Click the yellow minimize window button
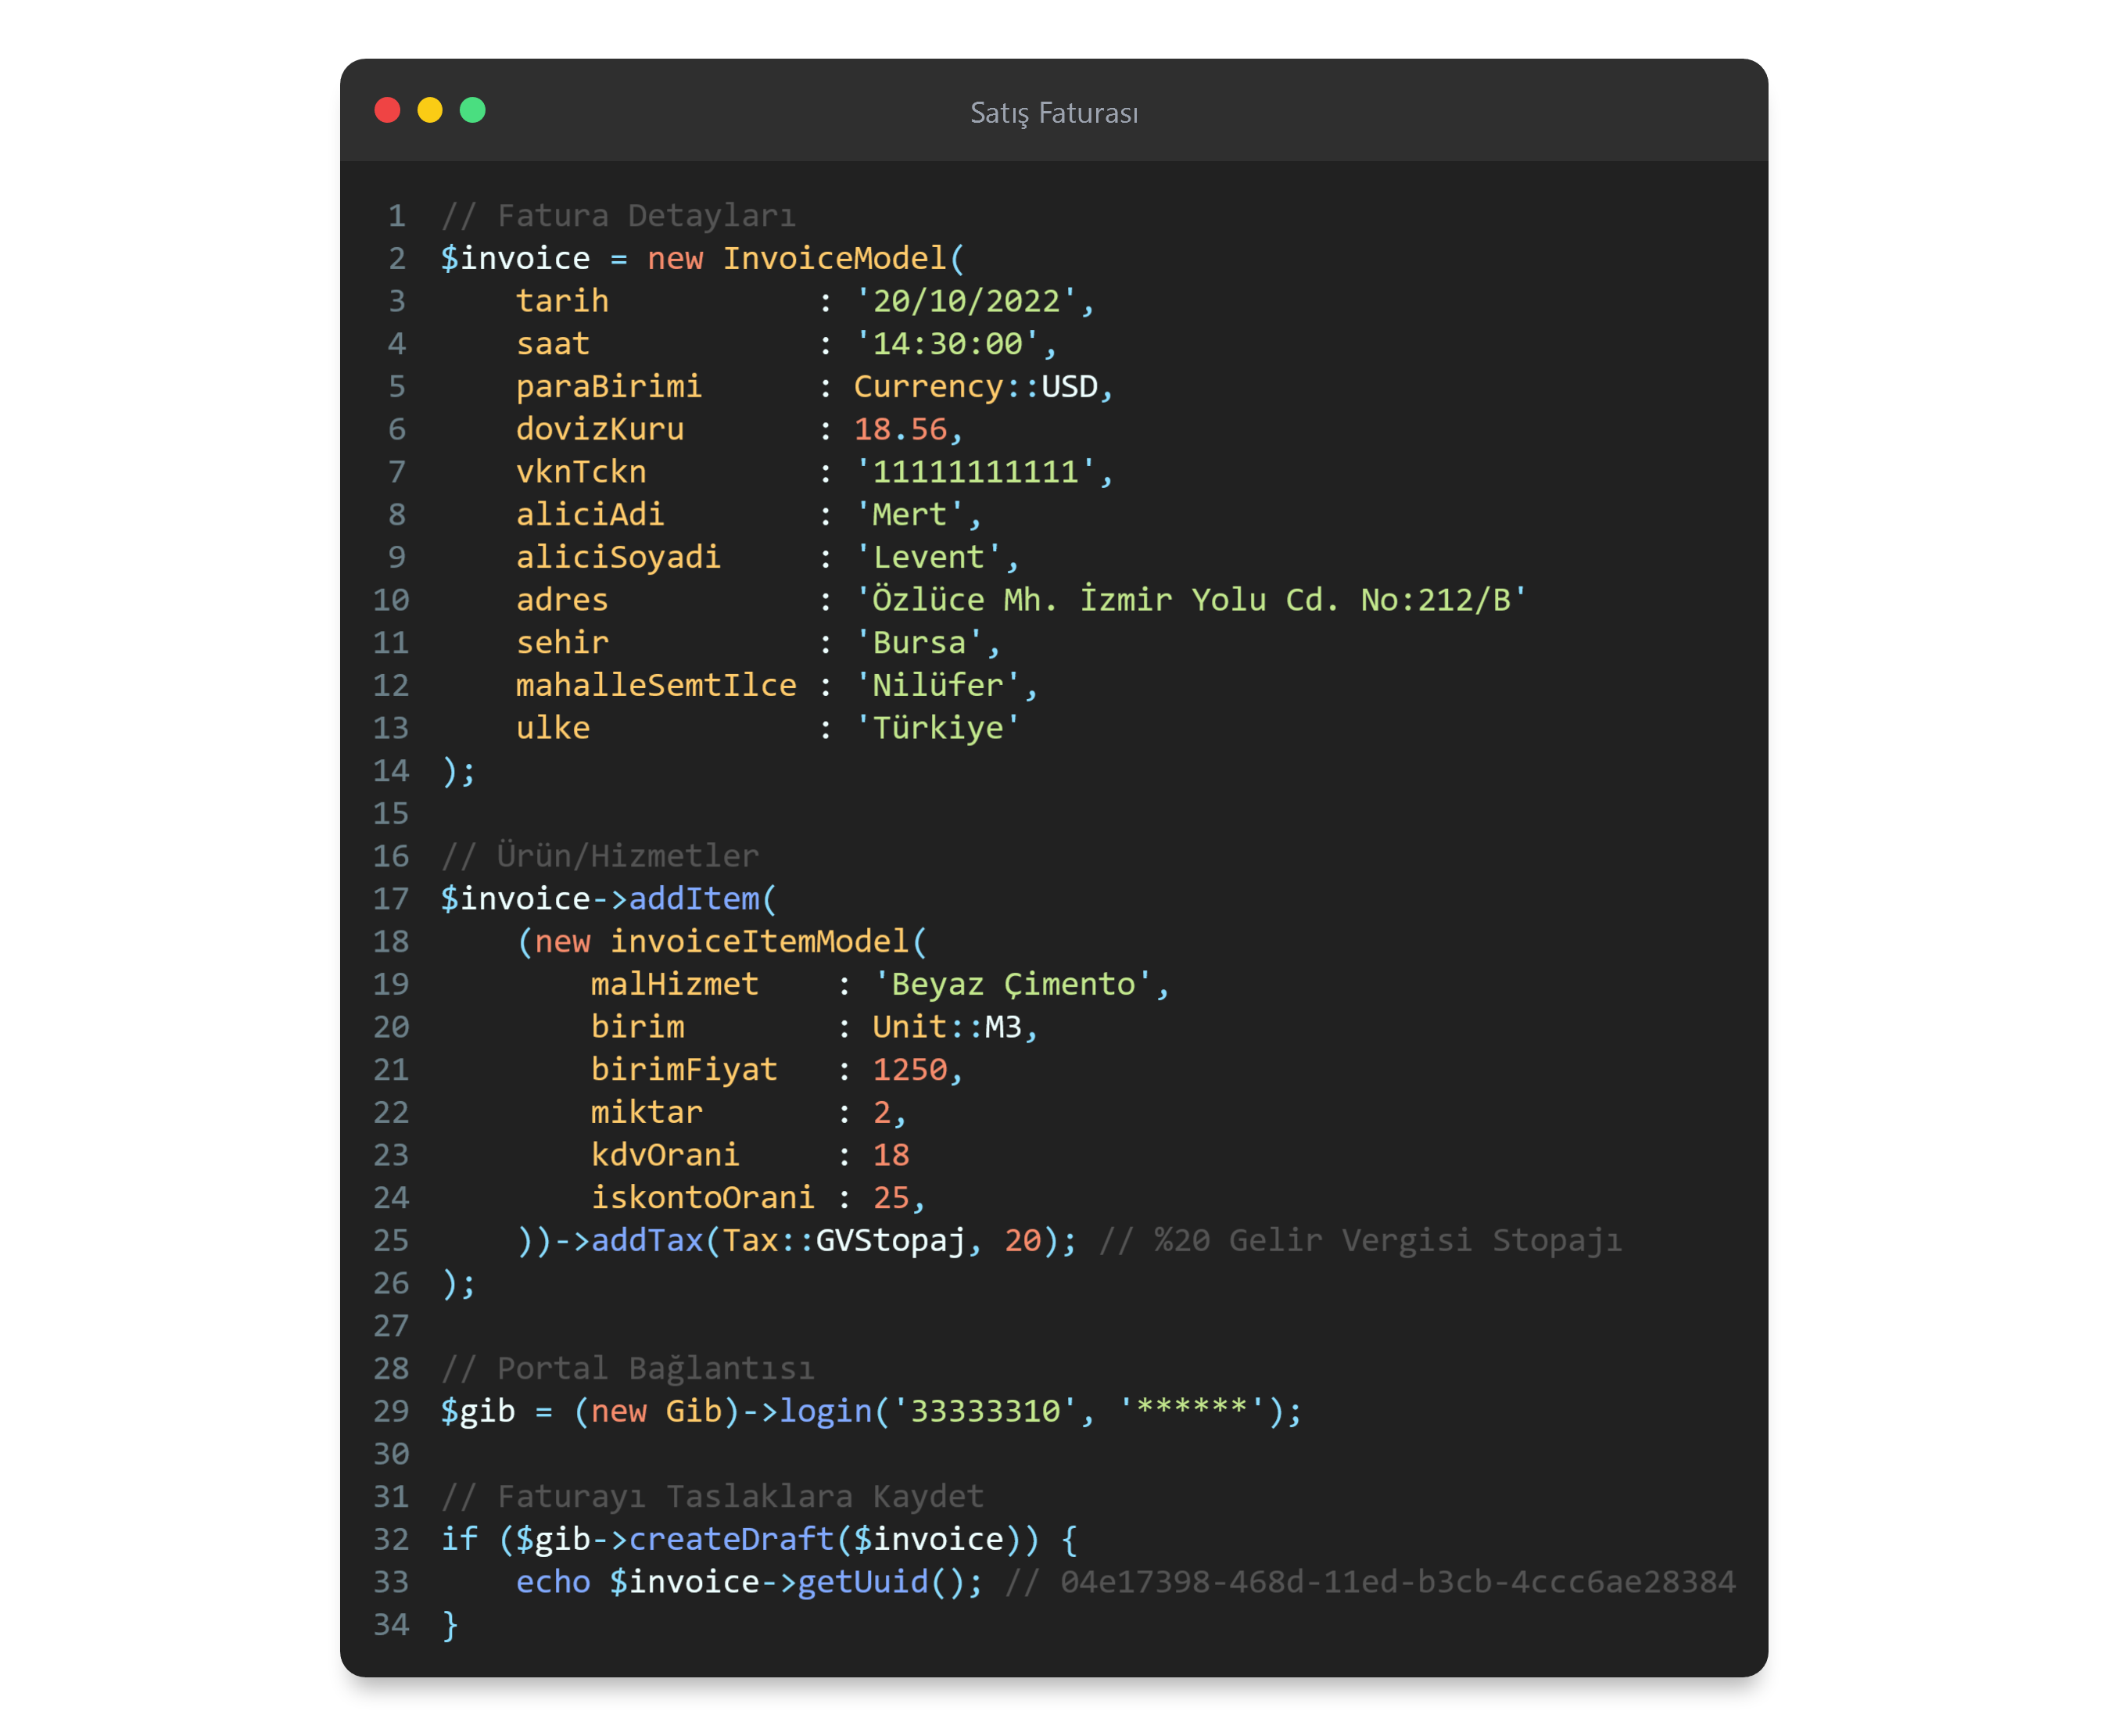Screen dimensions: 2111x1736 (x=430, y=110)
